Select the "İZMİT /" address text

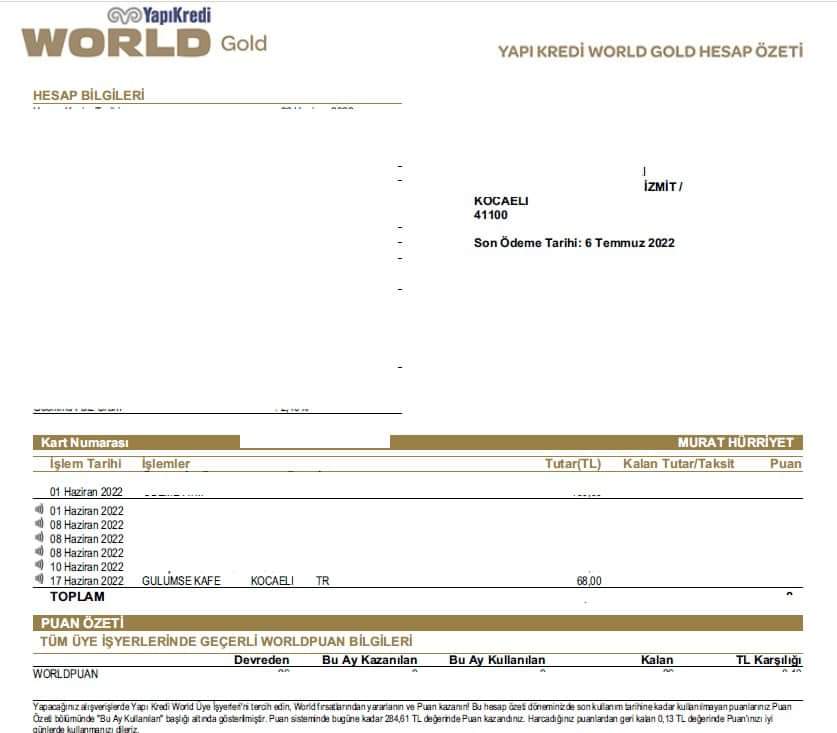pyautogui.click(x=663, y=187)
